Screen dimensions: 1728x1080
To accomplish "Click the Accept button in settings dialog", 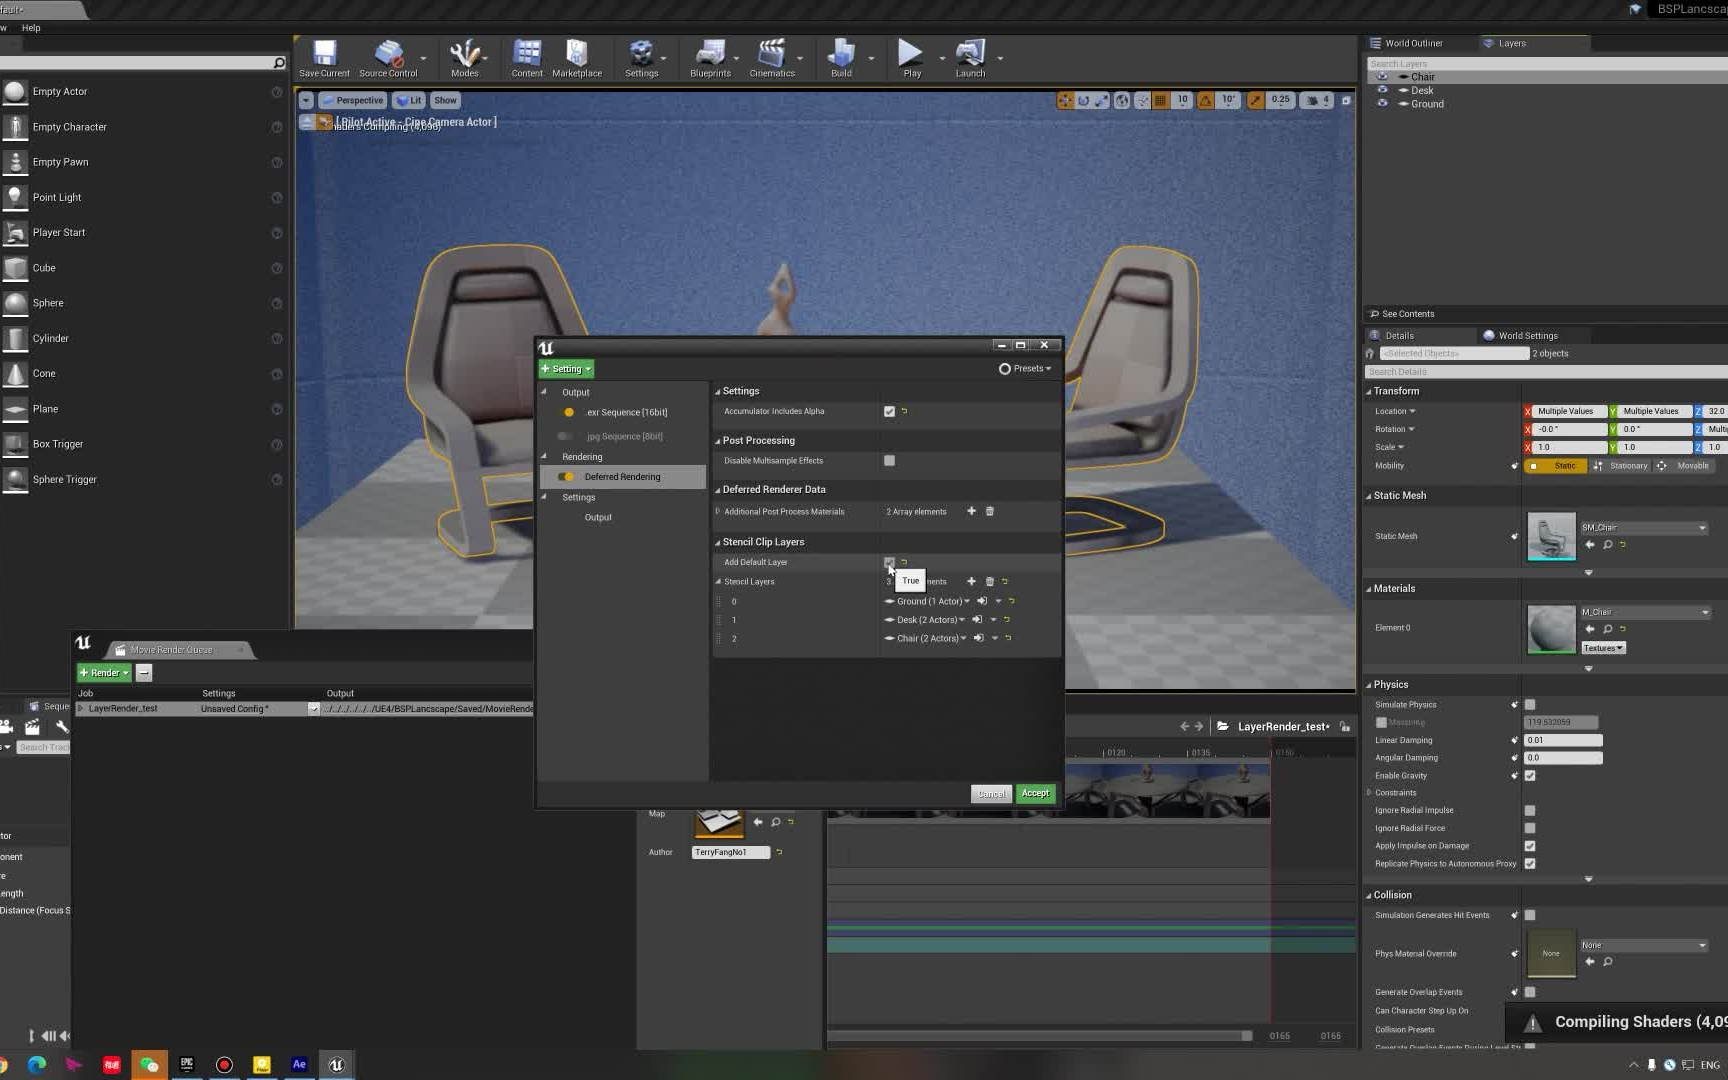I will point(1034,793).
